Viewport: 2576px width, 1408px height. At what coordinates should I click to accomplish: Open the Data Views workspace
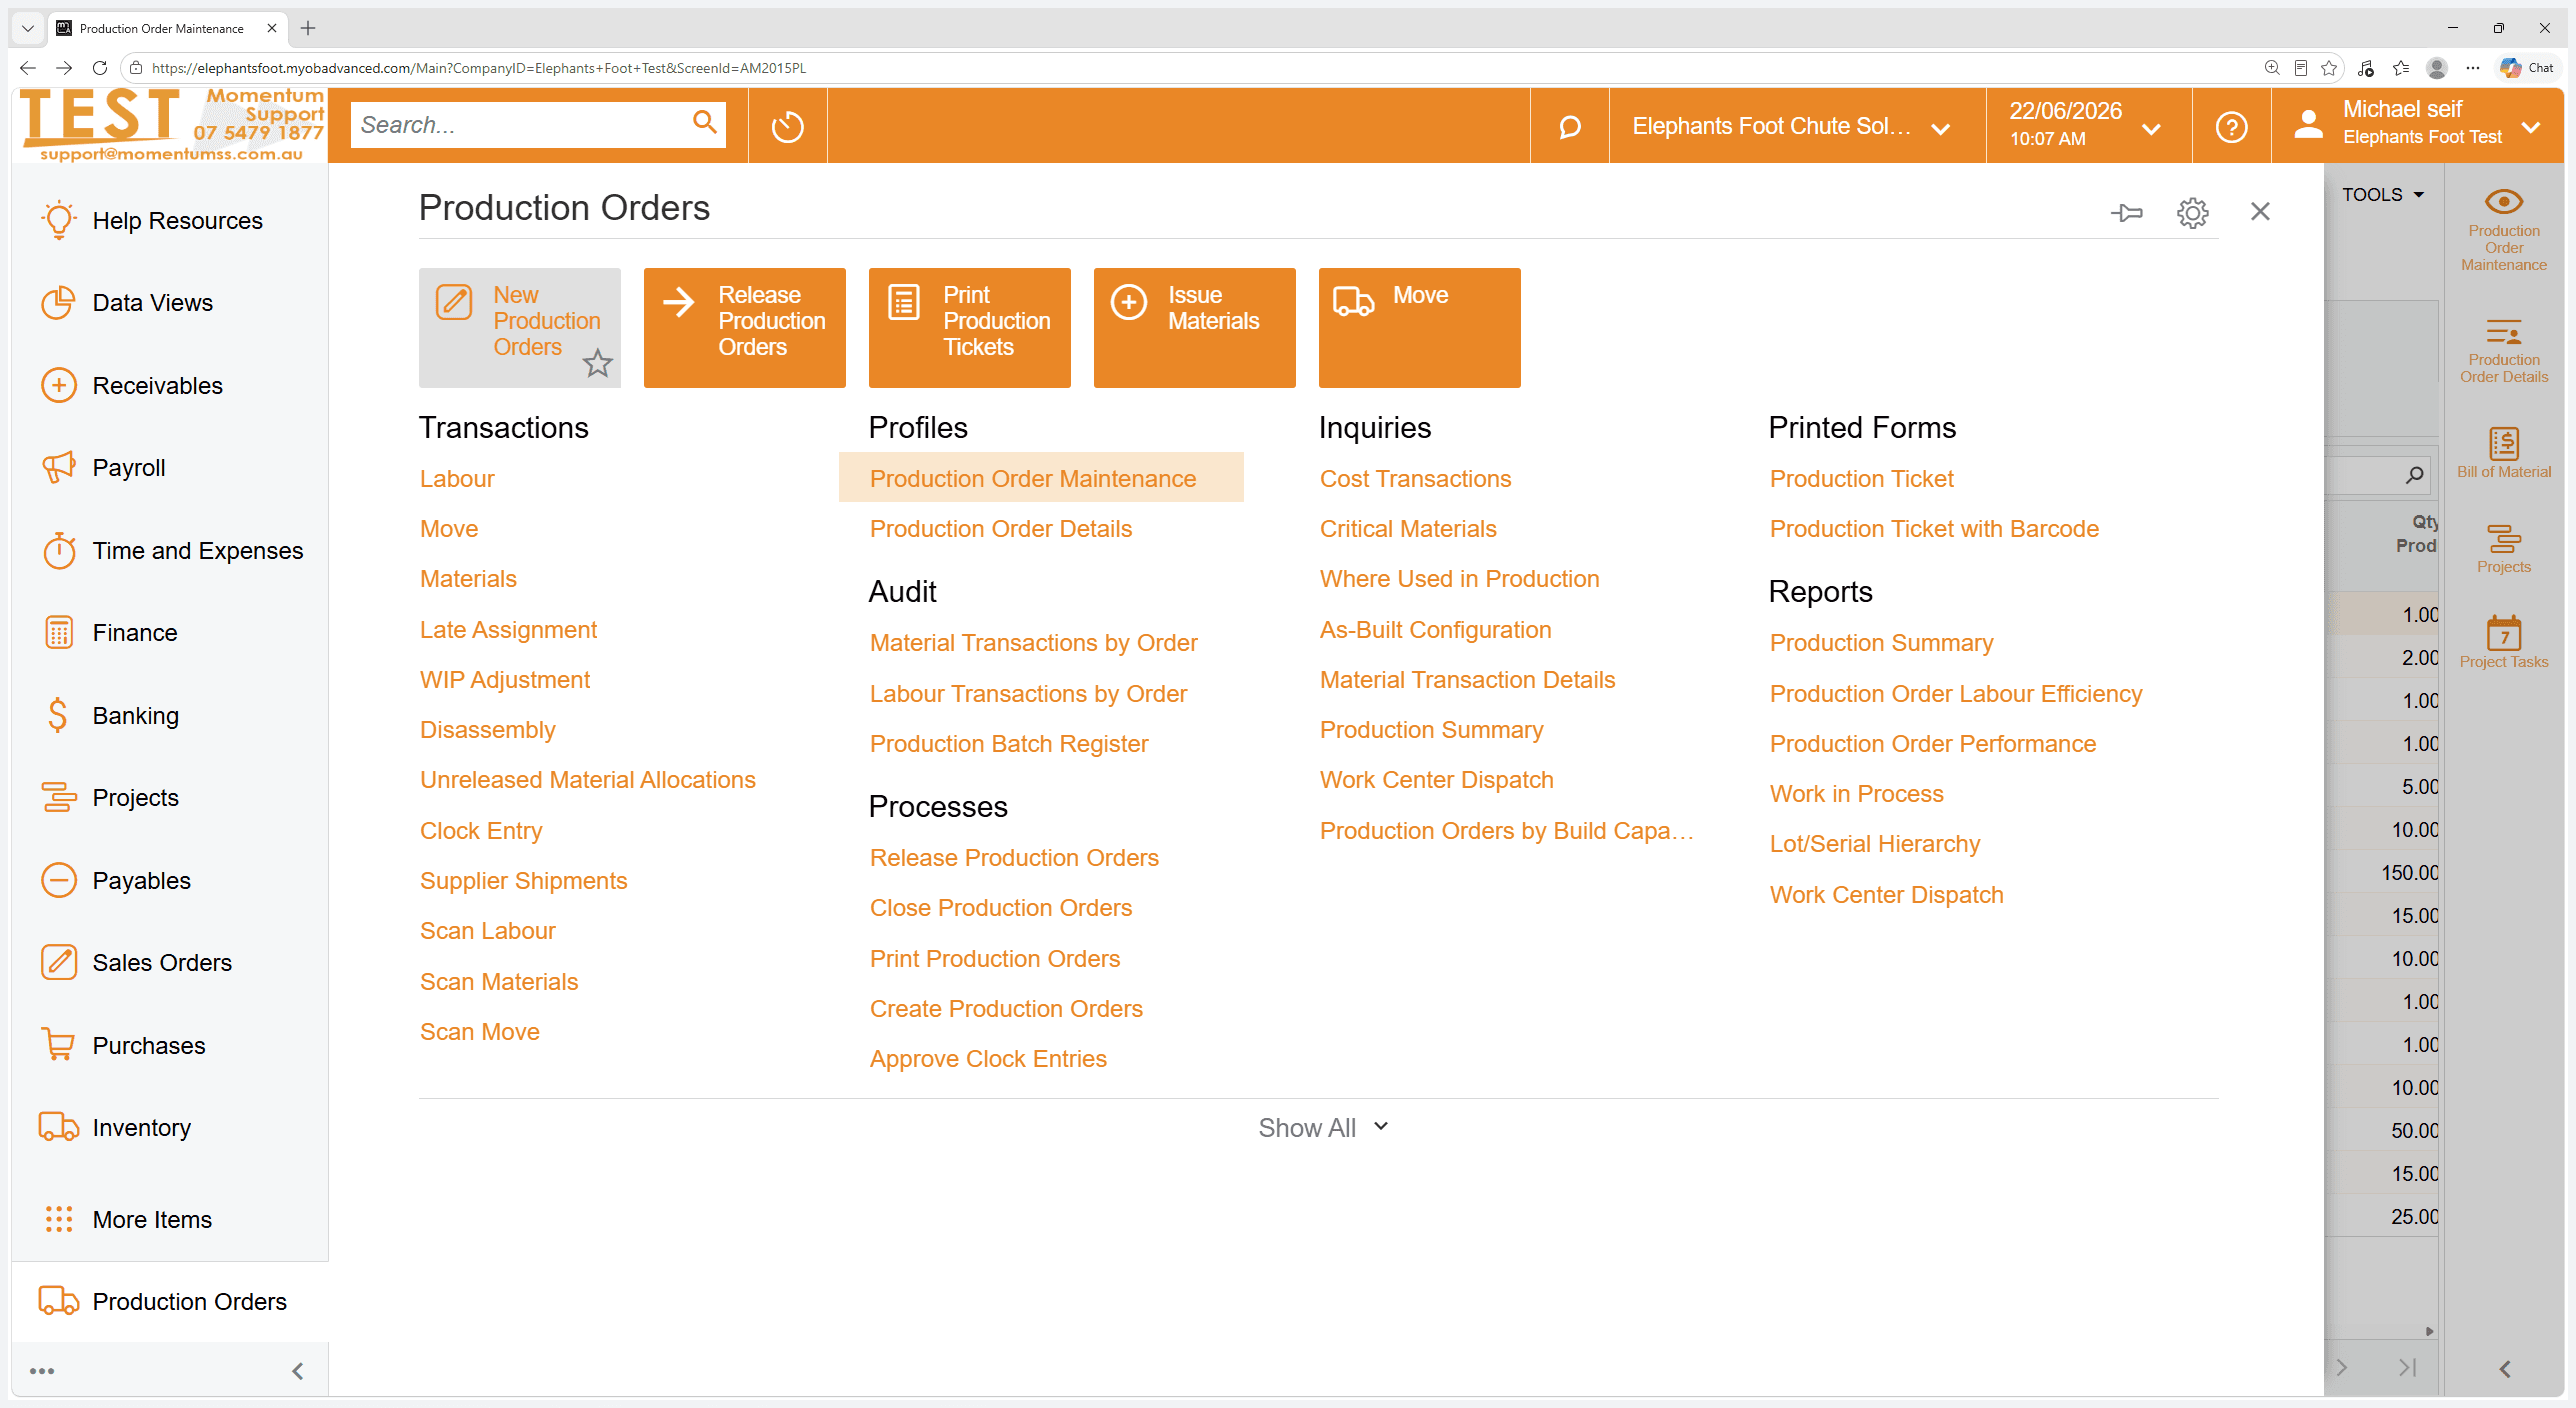coord(170,303)
